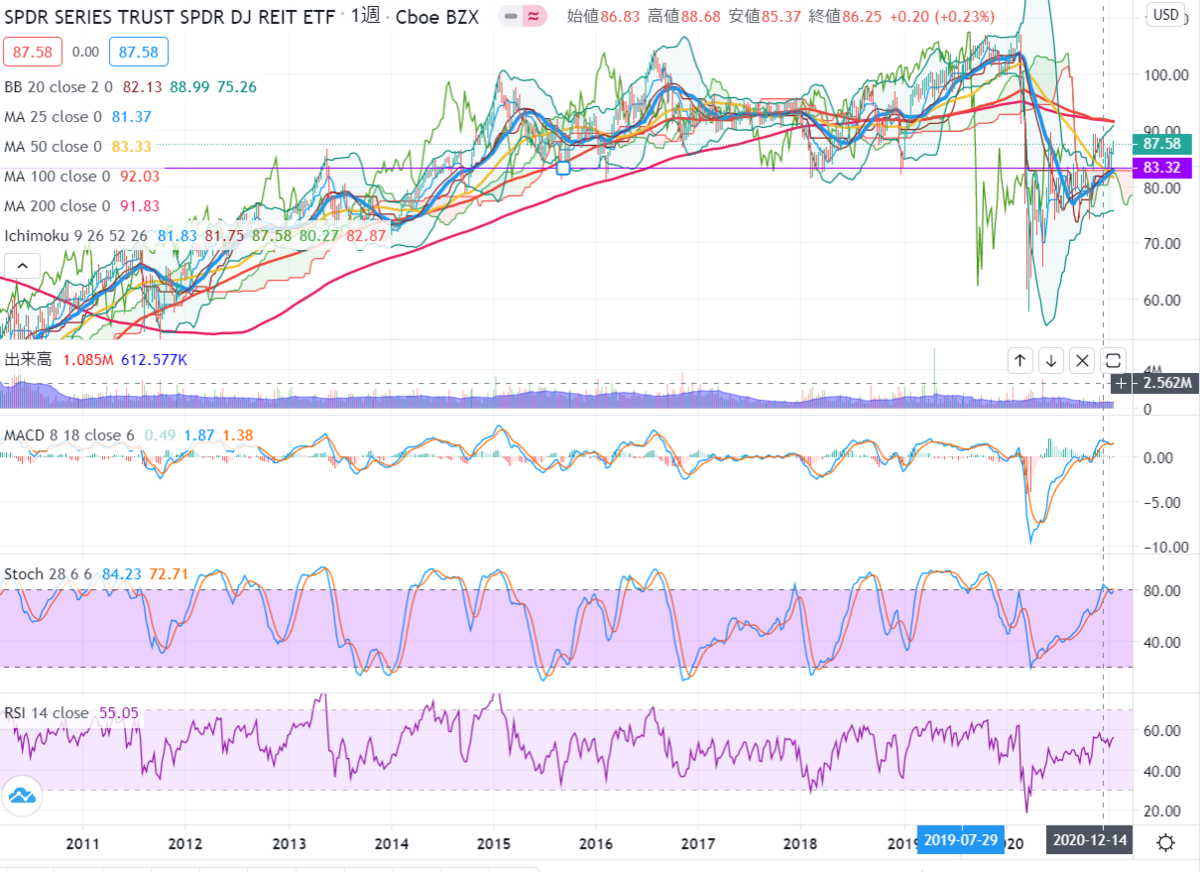Image resolution: width=1200 pixels, height=872 pixels.
Task: Change the 1週 chart interval
Action: coord(364,16)
